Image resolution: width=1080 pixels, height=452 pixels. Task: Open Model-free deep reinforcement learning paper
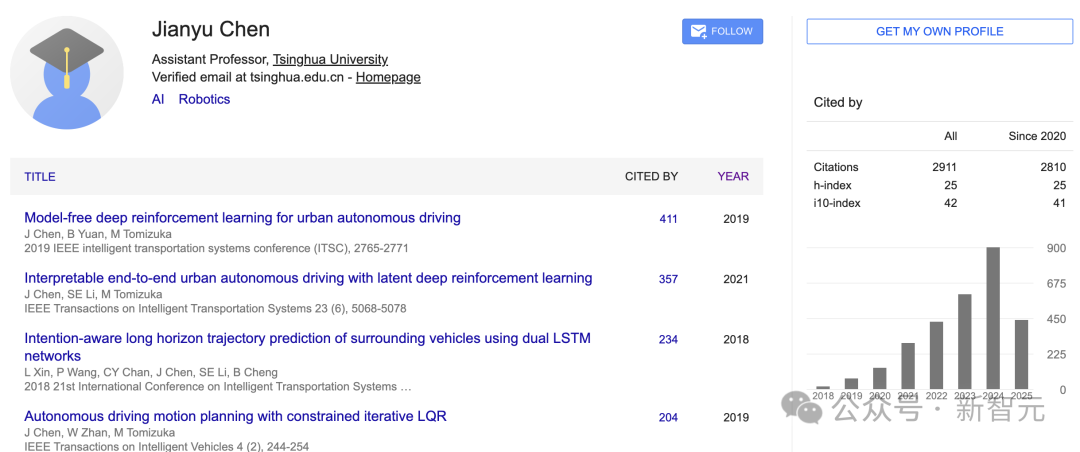(x=242, y=217)
